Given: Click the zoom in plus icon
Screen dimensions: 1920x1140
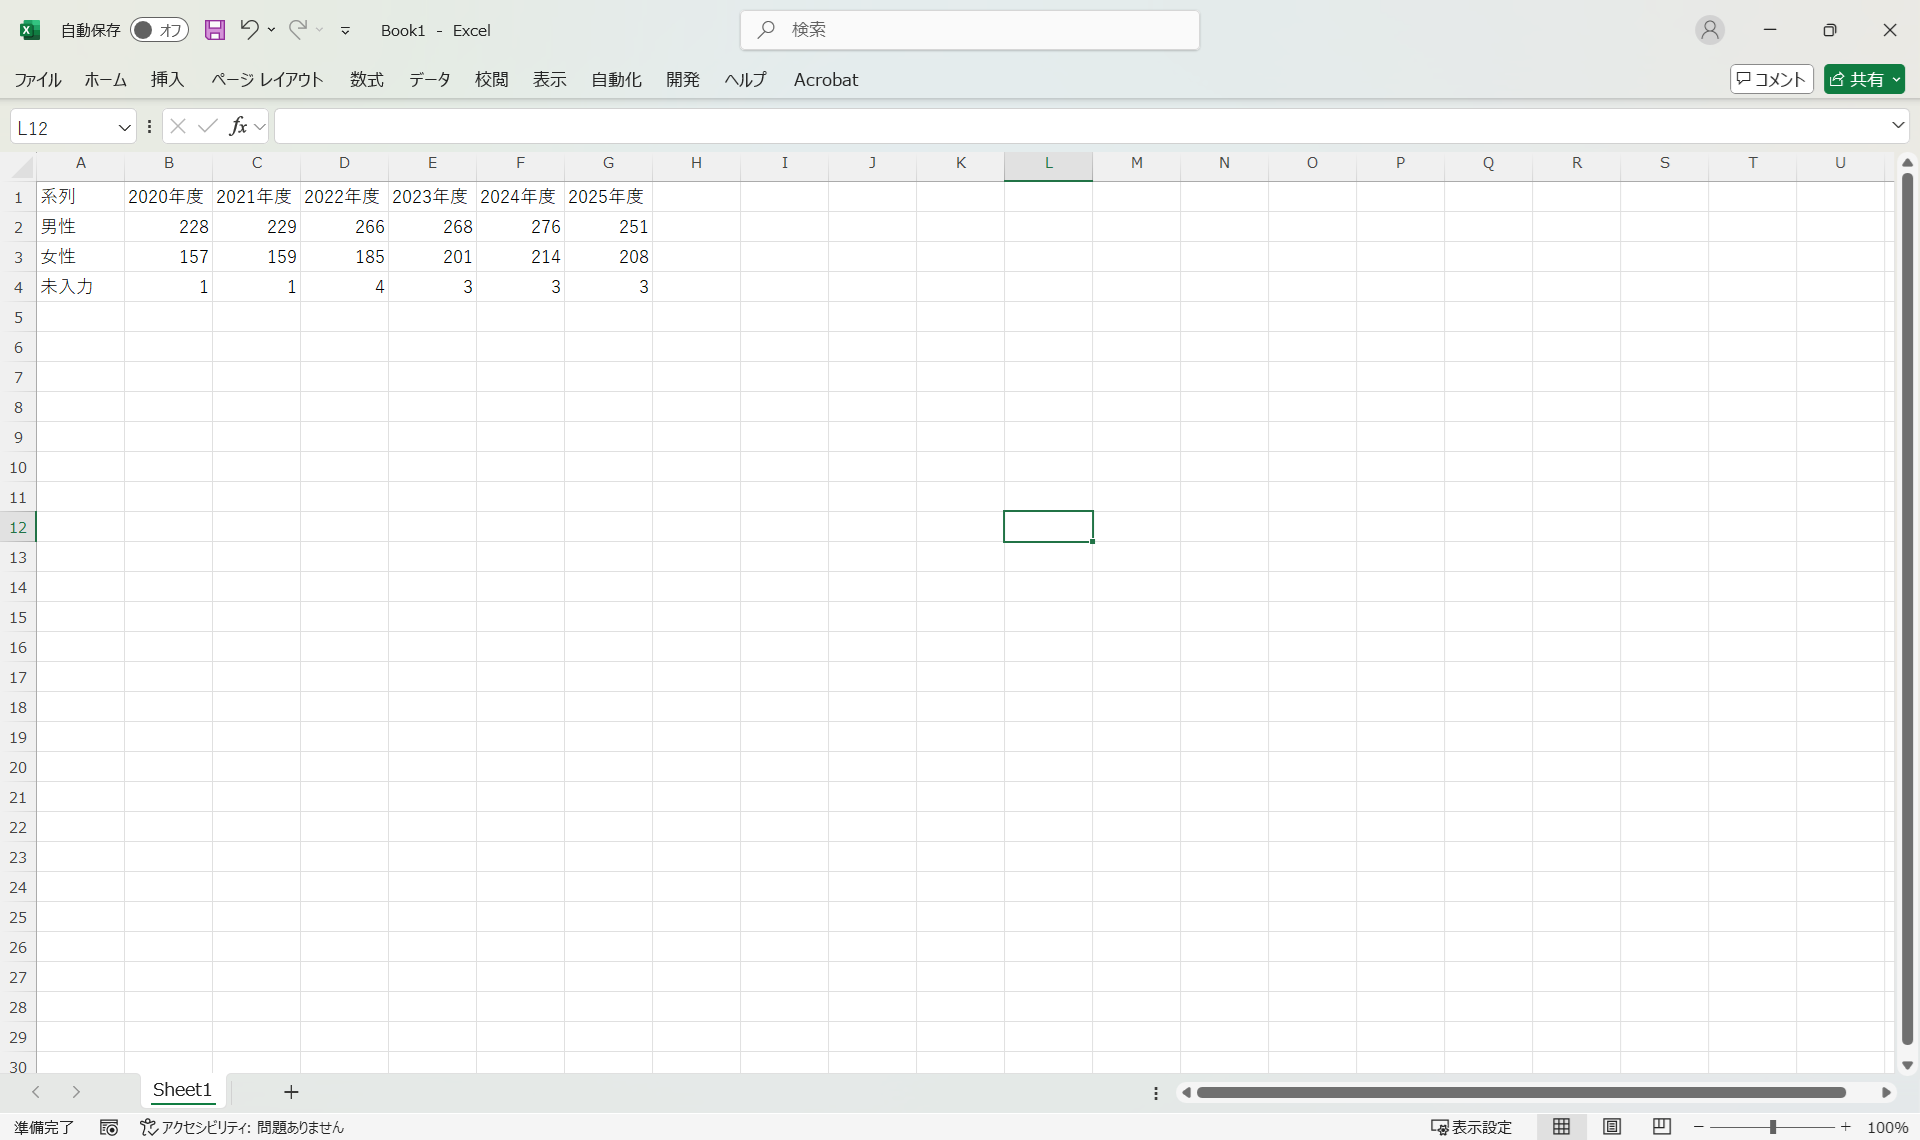Looking at the screenshot, I should [x=1846, y=1127].
